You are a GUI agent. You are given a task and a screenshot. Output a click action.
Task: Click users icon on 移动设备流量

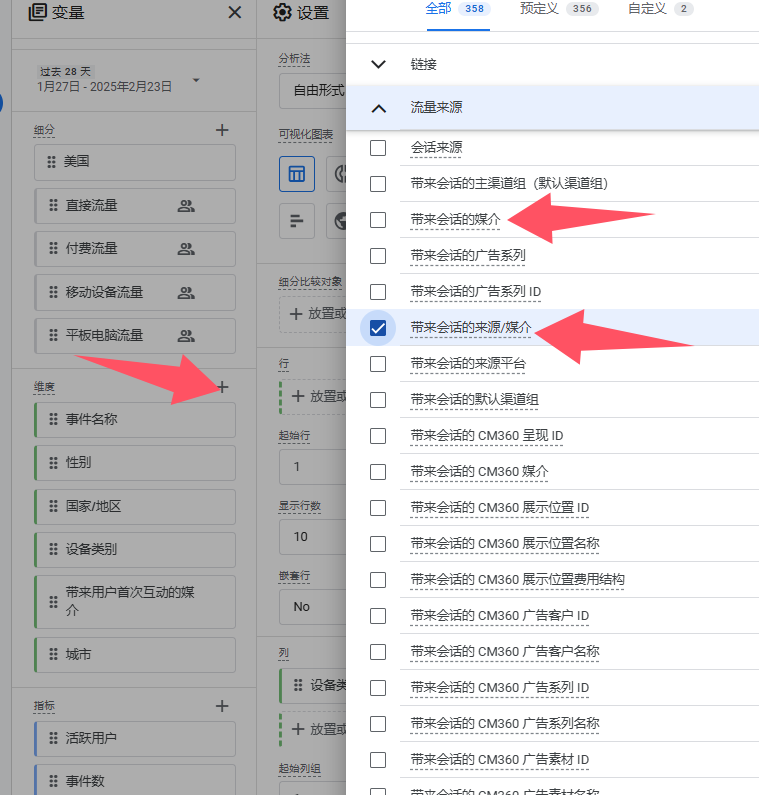[x=186, y=293]
